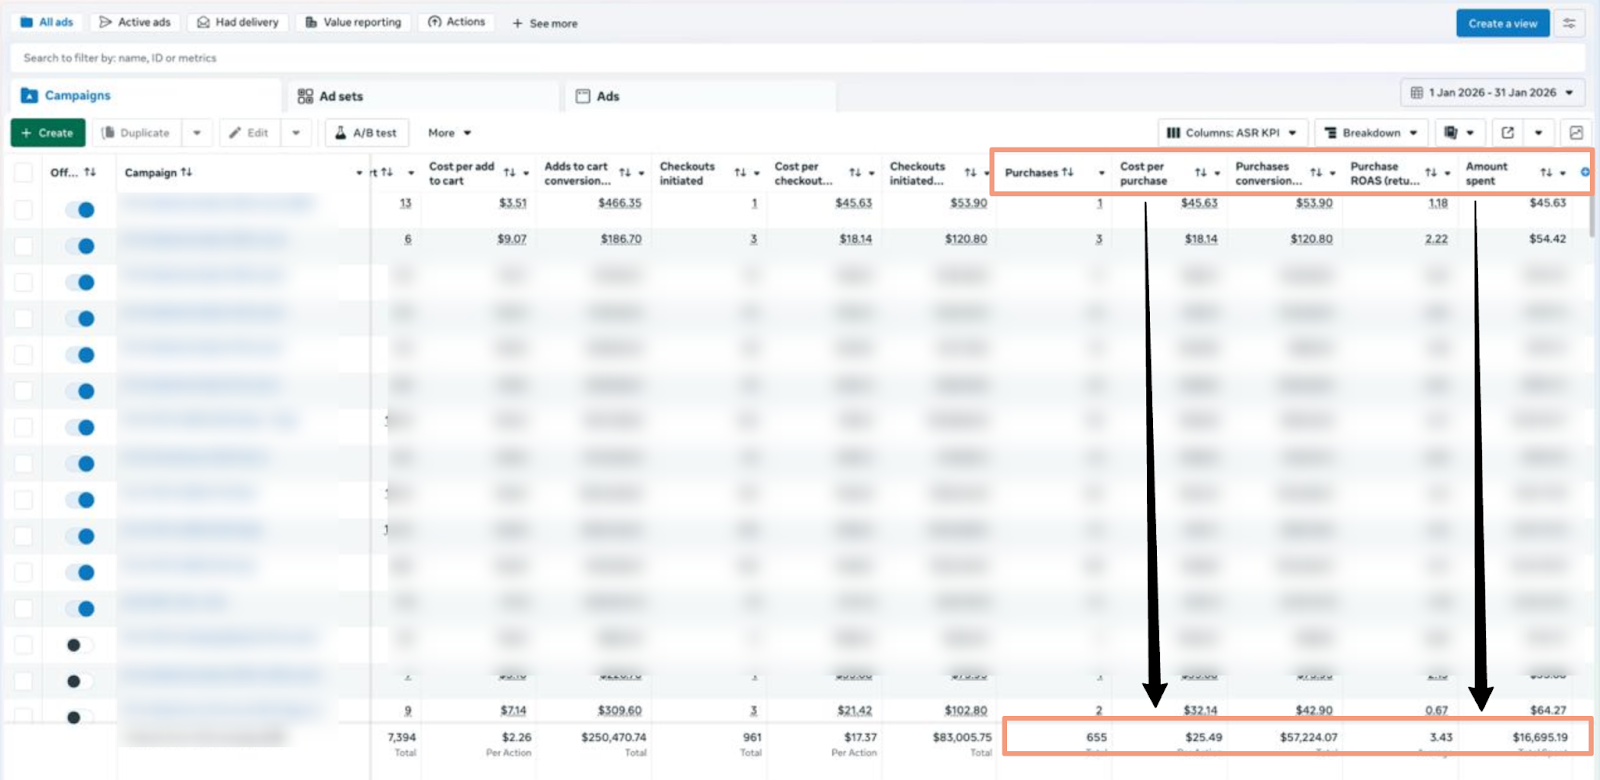Add a column with blue plus icon
The width and height of the screenshot is (1600, 780).
1585,172
